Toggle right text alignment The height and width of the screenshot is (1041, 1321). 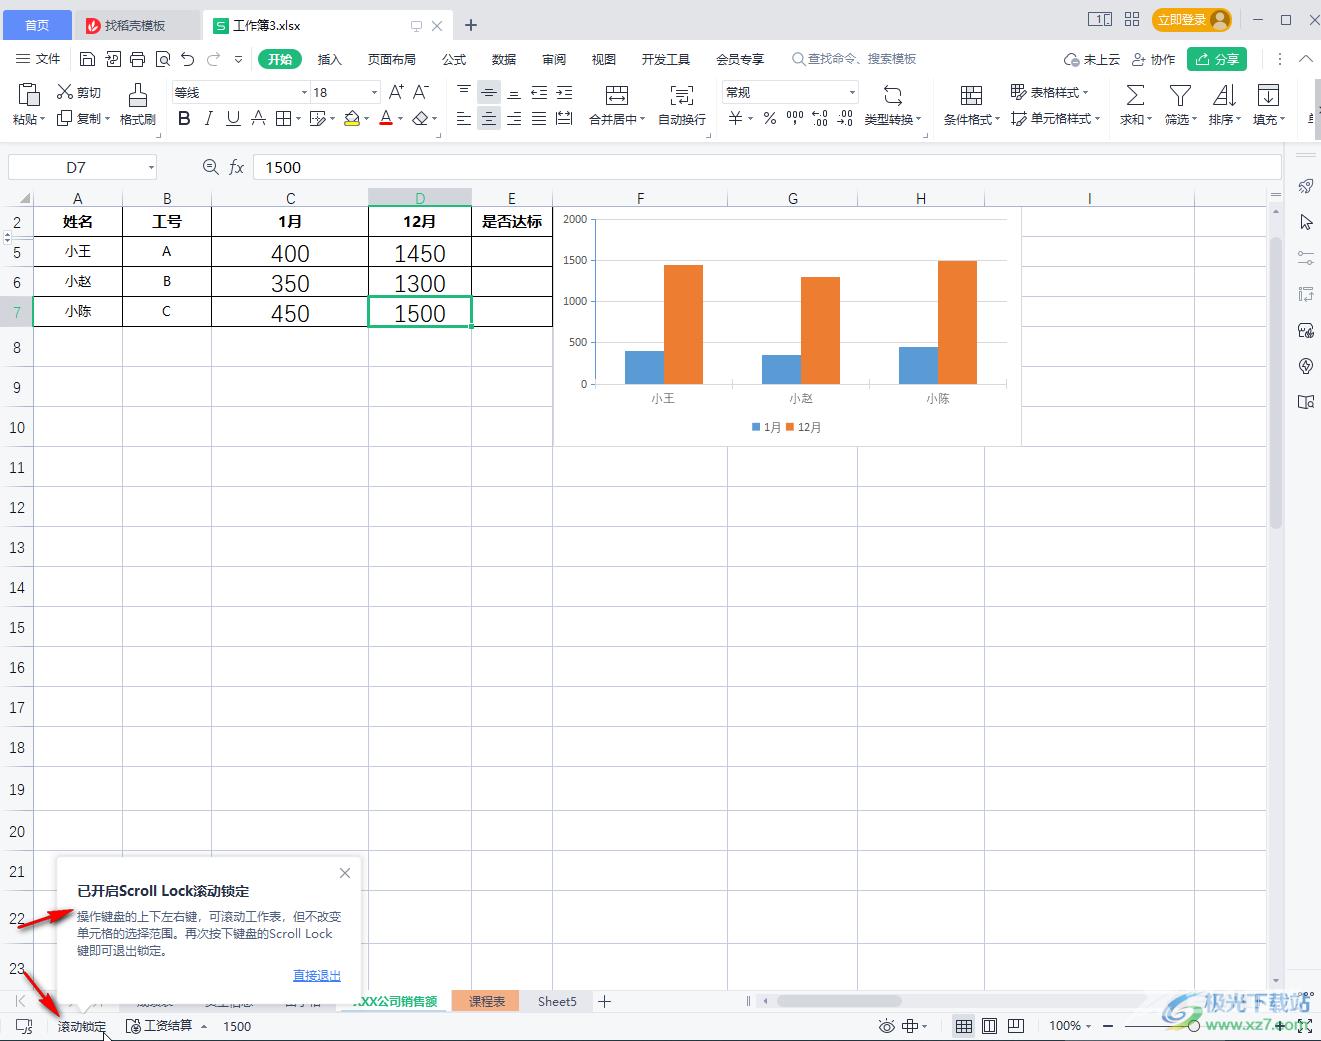514,119
